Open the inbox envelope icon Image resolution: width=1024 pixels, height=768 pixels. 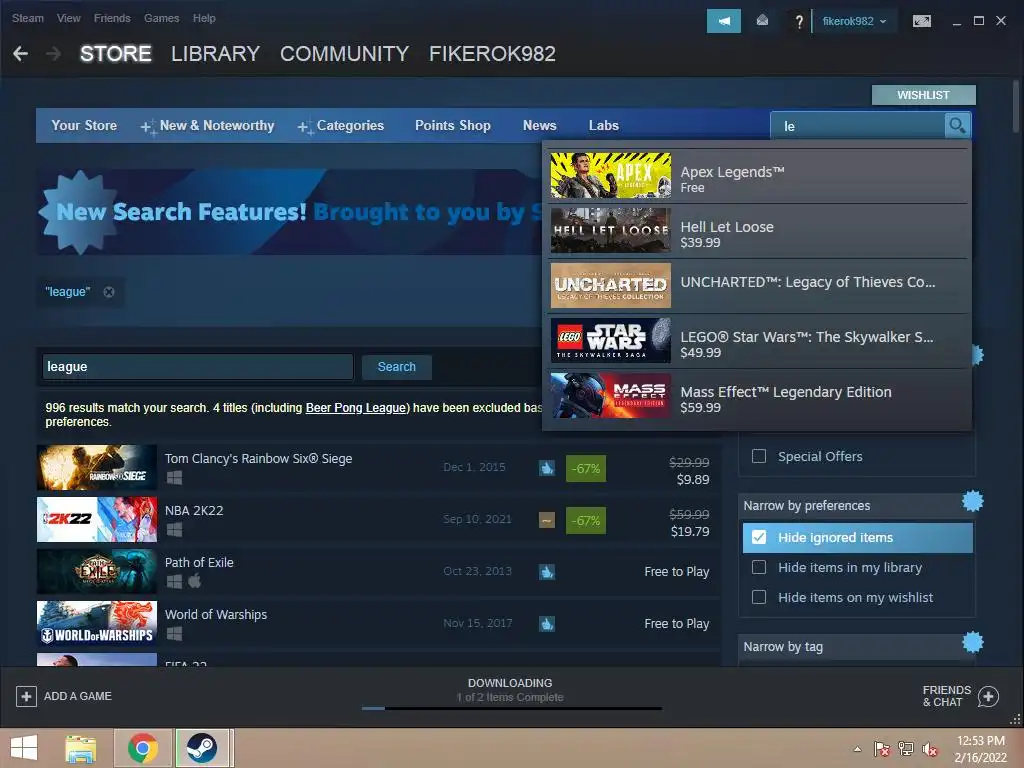tap(762, 21)
